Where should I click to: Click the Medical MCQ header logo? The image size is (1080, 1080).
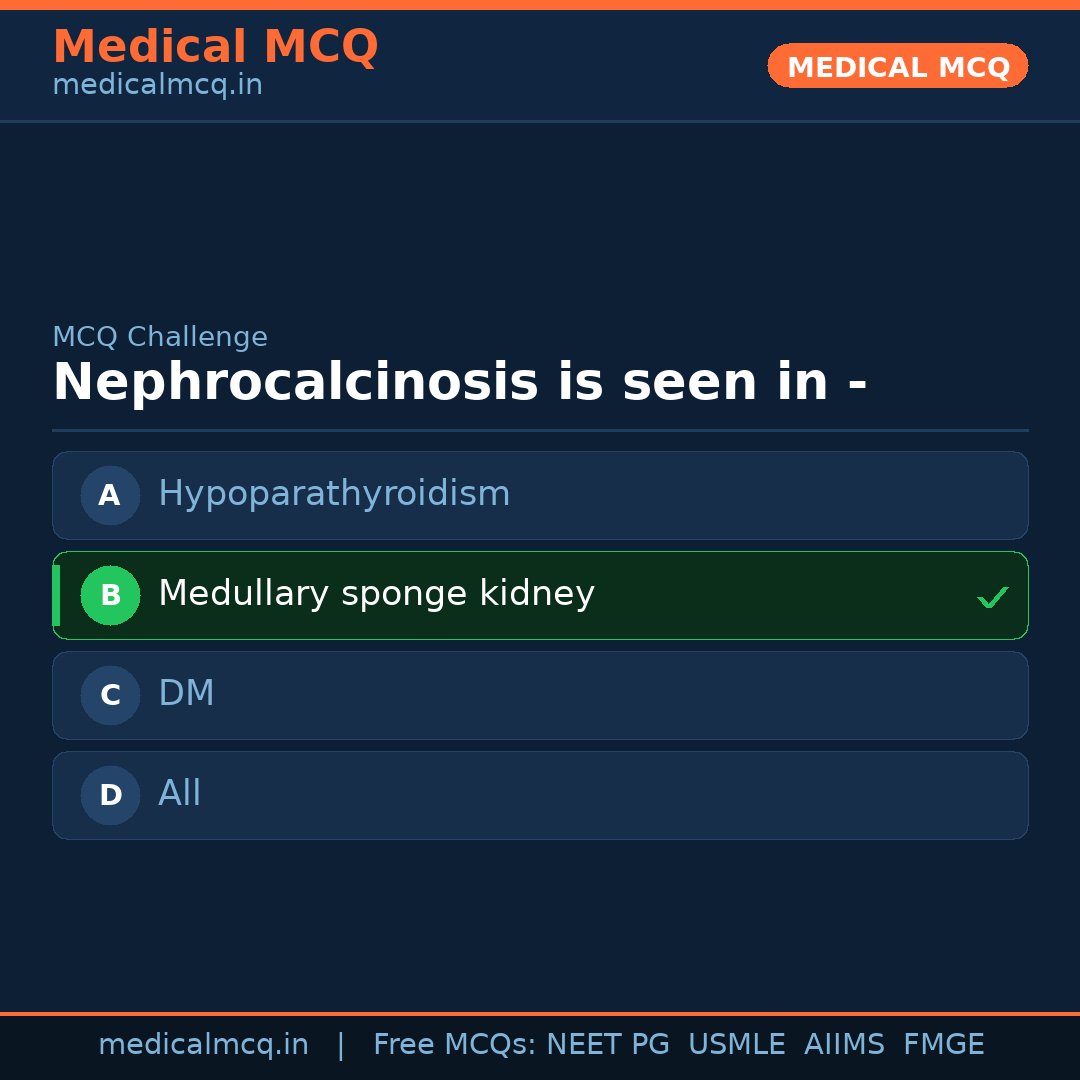click(x=216, y=47)
